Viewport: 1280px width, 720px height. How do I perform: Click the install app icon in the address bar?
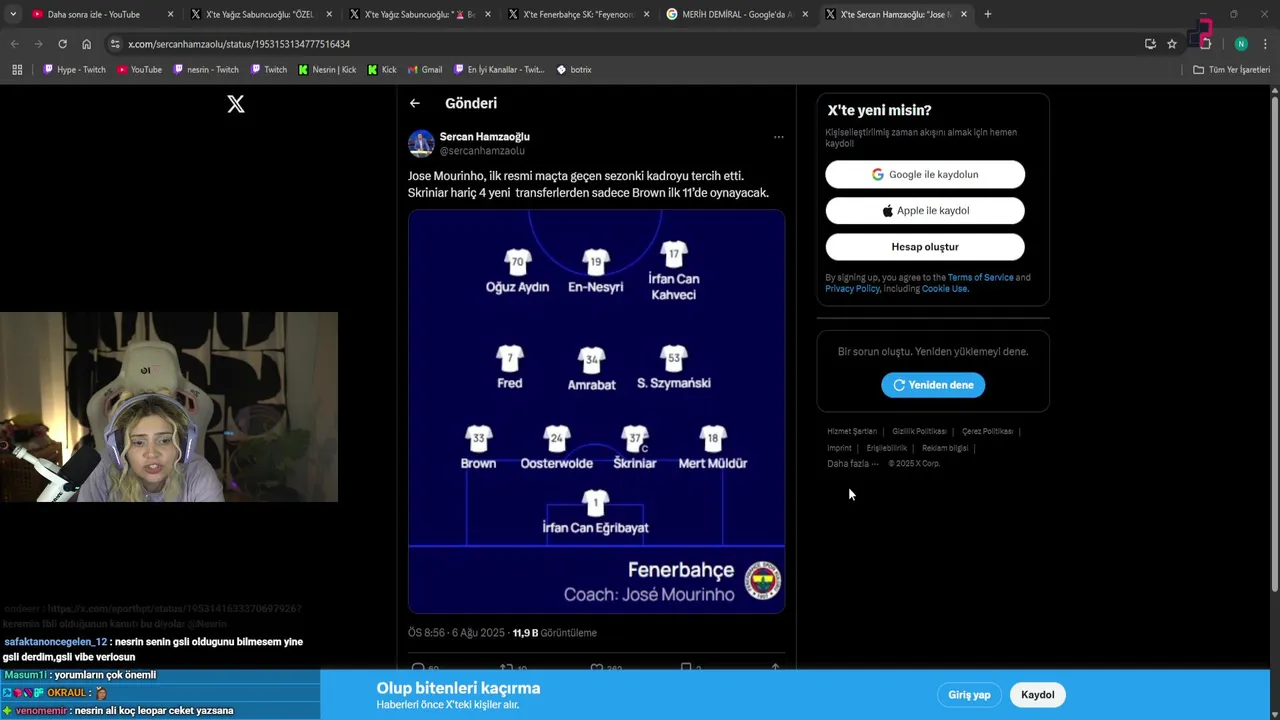coord(1150,44)
